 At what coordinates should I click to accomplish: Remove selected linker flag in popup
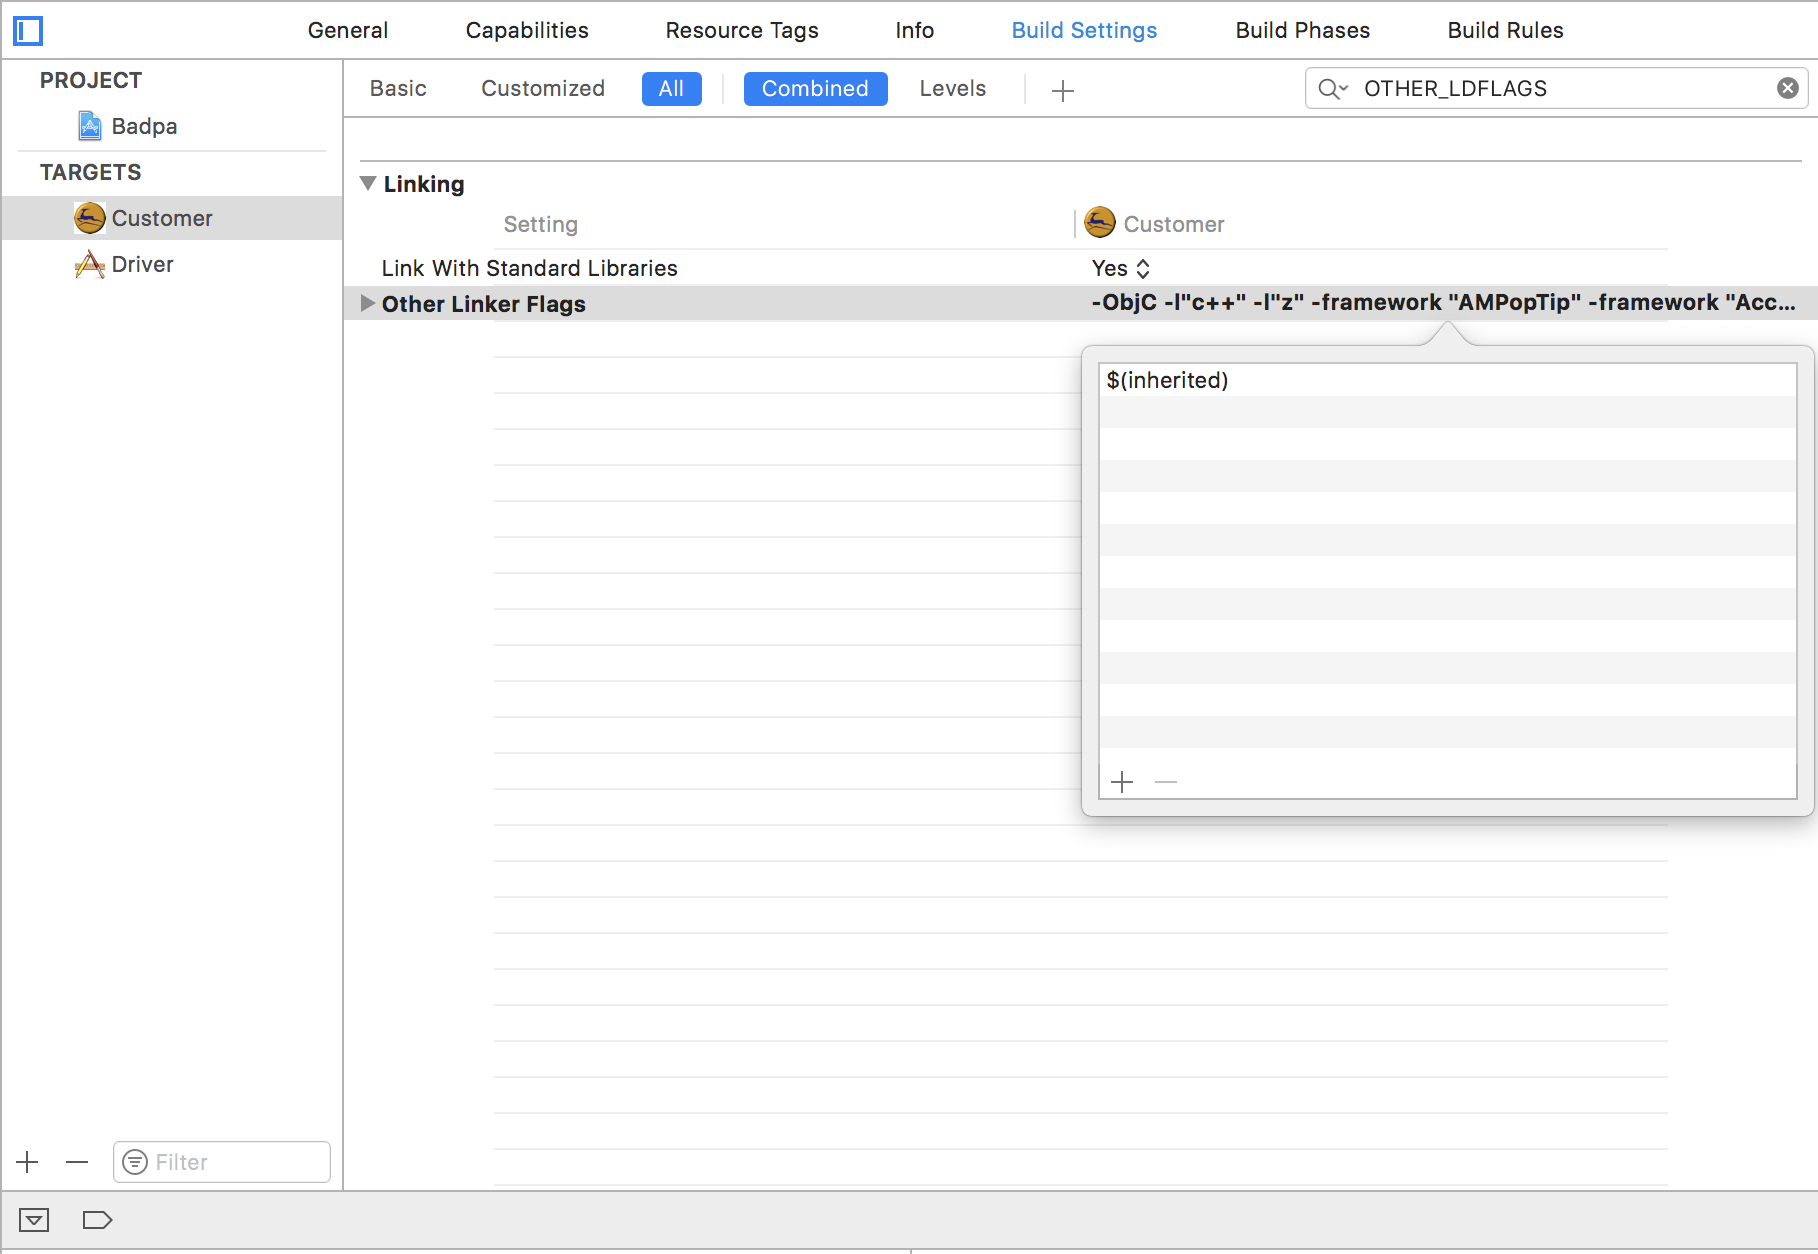(x=1166, y=782)
